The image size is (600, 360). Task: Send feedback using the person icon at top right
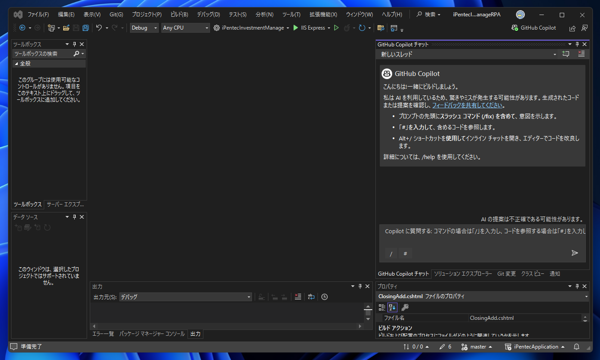click(x=584, y=28)
